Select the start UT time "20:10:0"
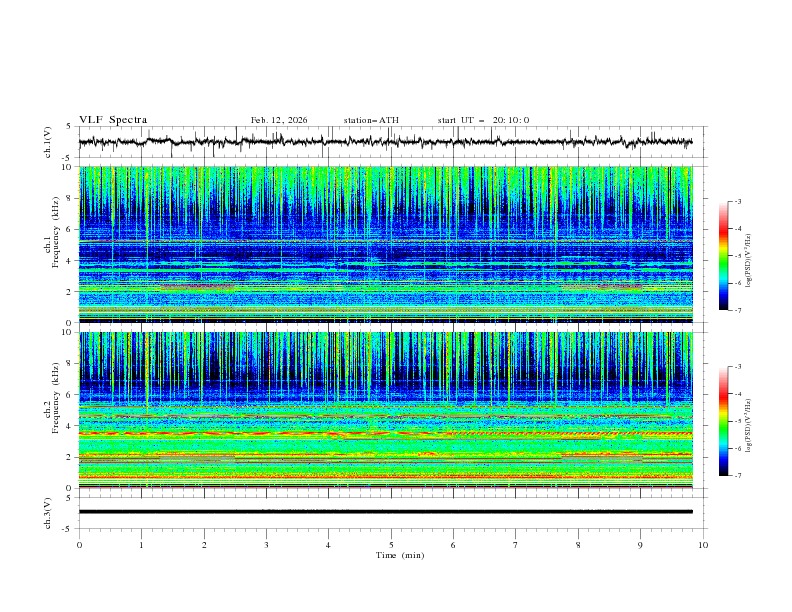This screenshot has width=792, height=612. click(510, 120)
